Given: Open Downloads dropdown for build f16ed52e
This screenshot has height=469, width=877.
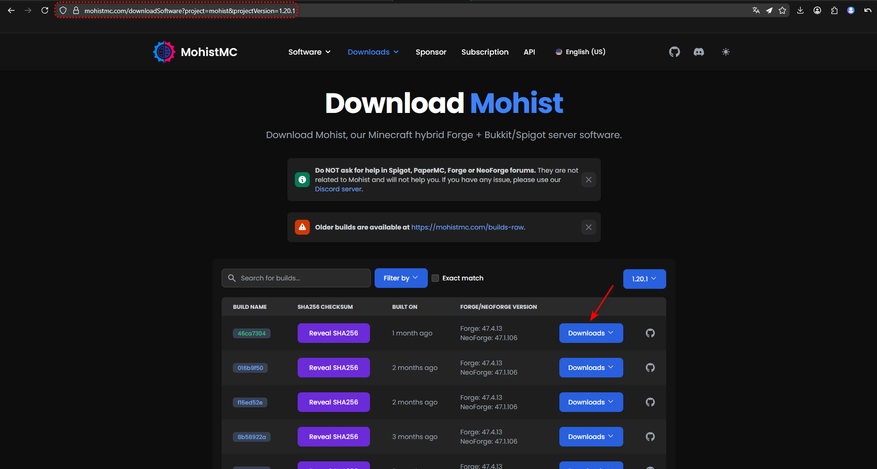Looking at the screenshot, I should 591,402.
